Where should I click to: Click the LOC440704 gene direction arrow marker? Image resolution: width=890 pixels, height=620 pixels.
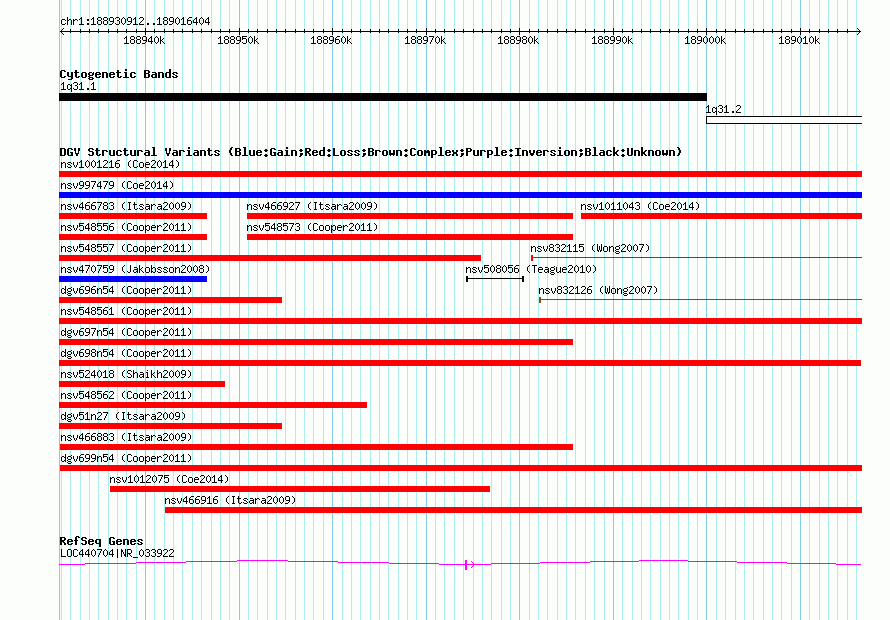coord(469,564)
